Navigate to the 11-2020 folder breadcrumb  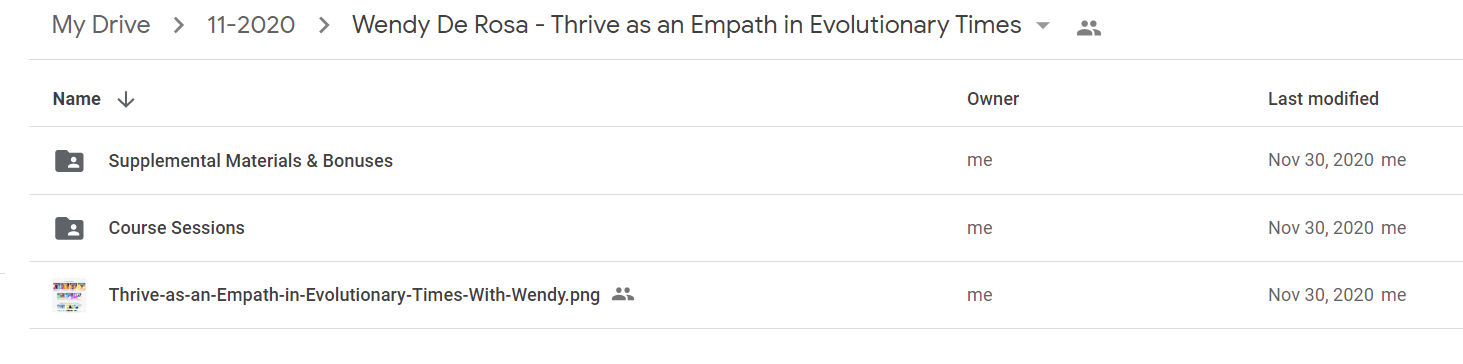(x=251, y=25)
